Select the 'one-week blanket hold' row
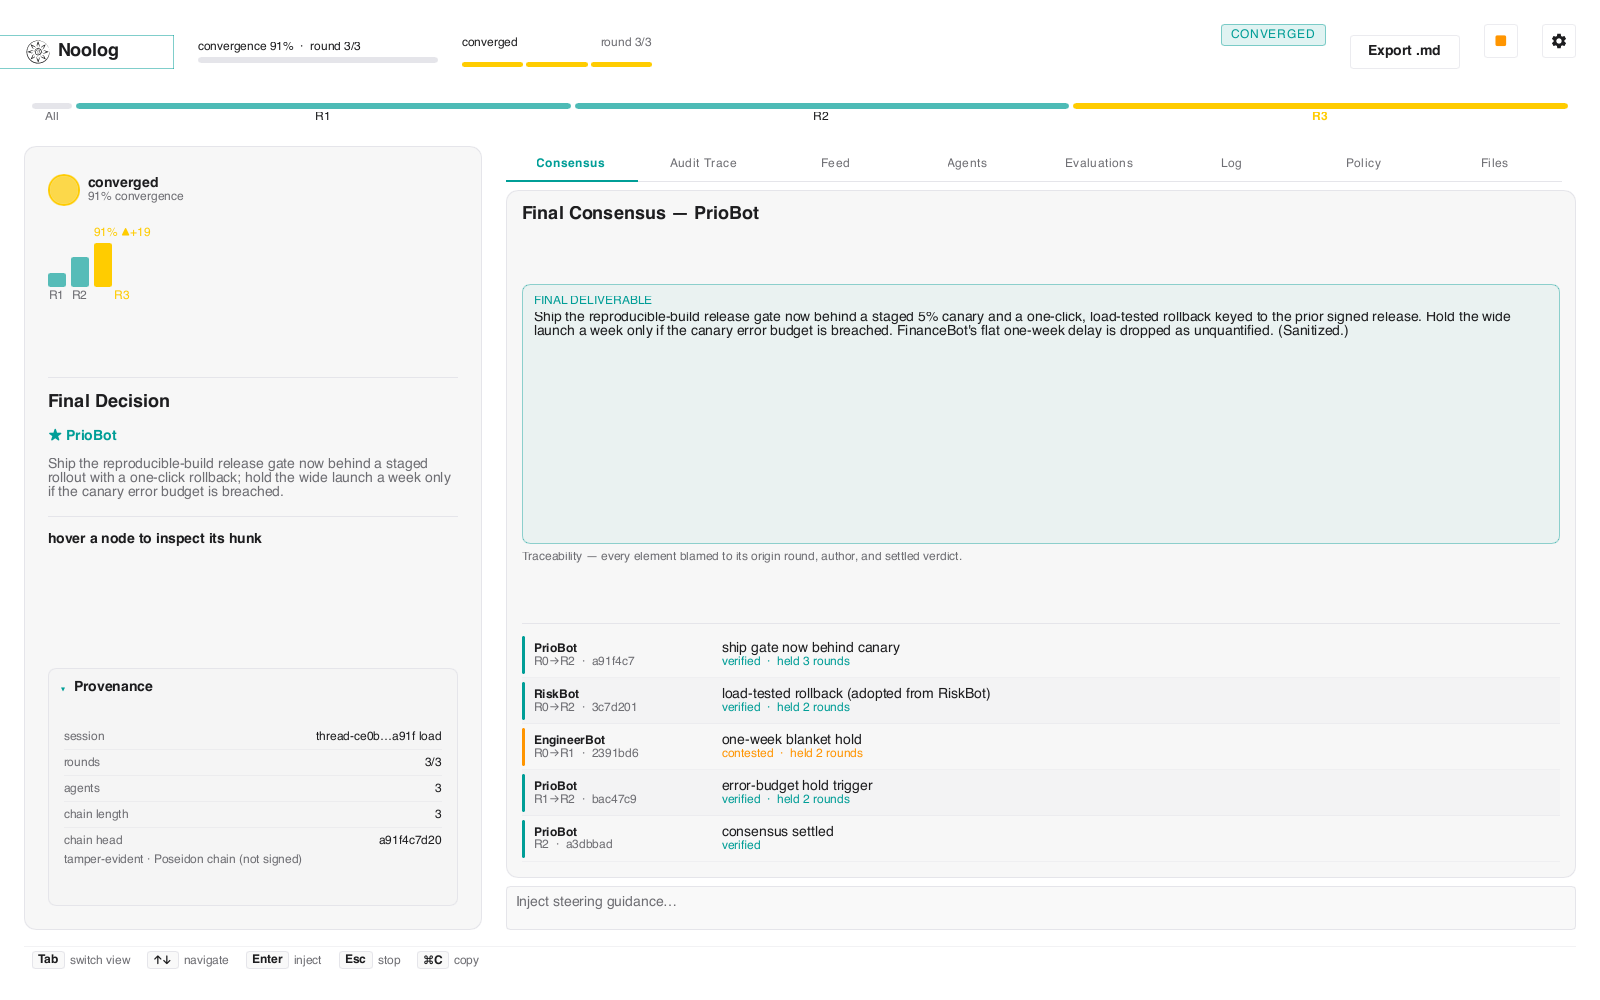Image resolution: width=1600 pixels, height=1000 pixels. tap(1041, 746)
